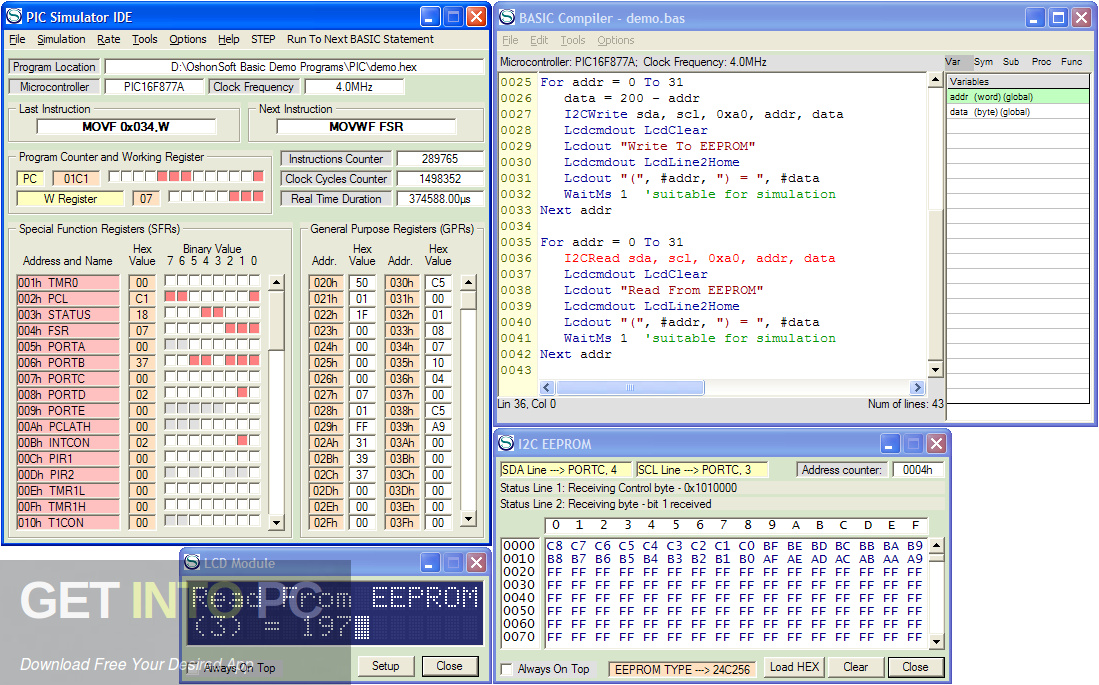Viewport: 1099px width, 685px height.
Task: Click code editor vertical scroll down arrow
Action: click(x=935, y=369)
